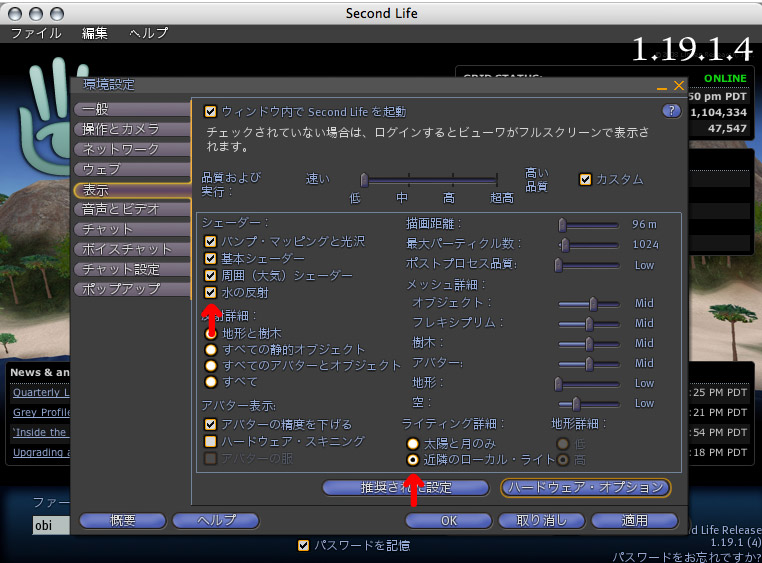Select すべての静的オブジェクト radio button
762x563 pixels.
[210, 350]
